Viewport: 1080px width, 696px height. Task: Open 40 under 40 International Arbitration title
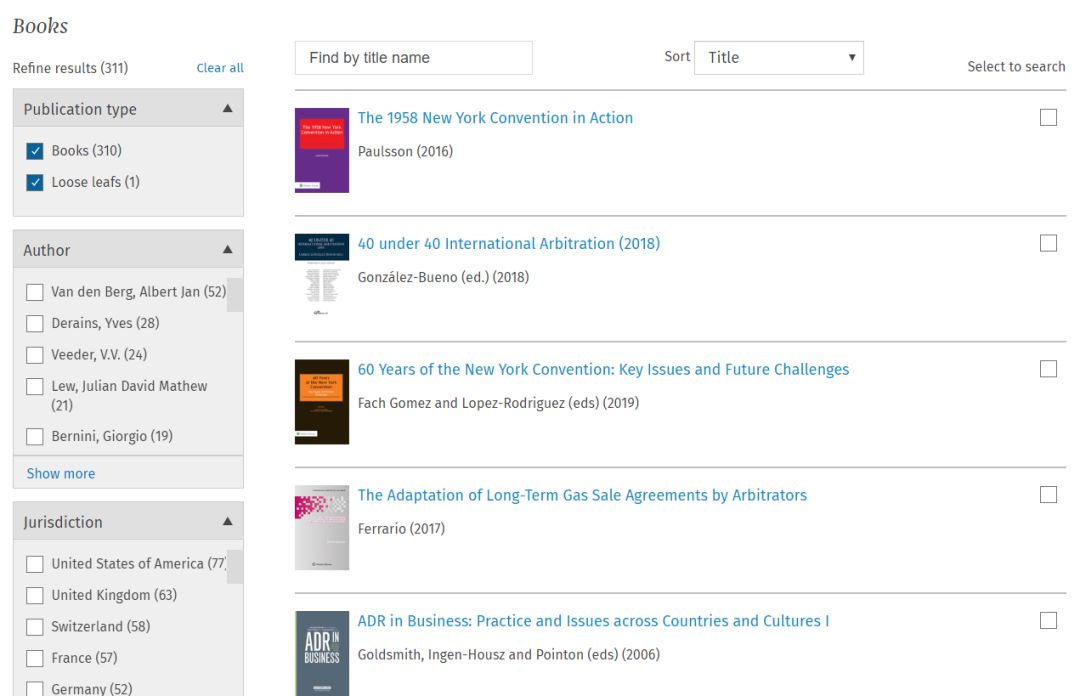(x=508, y=244)
